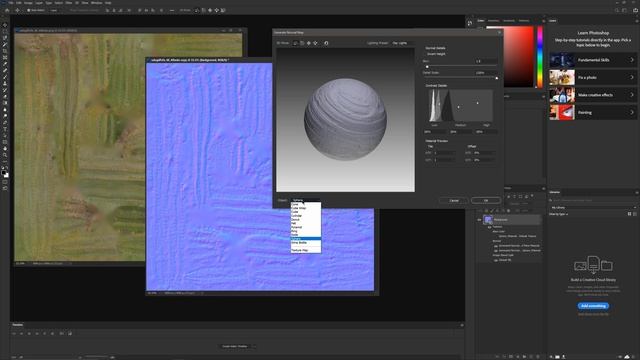Click the Background layer thumbnail

pyautogui.click(x=488, y=220)
